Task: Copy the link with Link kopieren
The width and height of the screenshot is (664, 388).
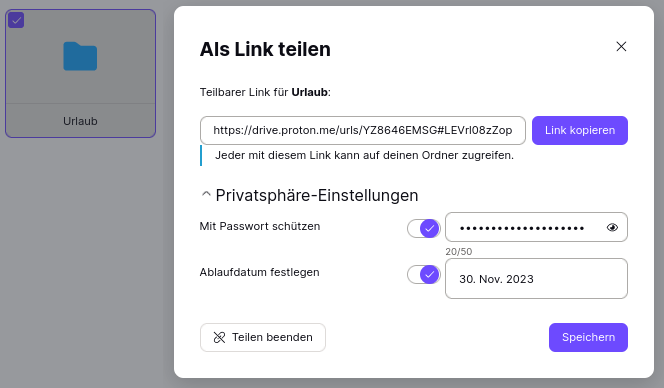Action: 580,130
